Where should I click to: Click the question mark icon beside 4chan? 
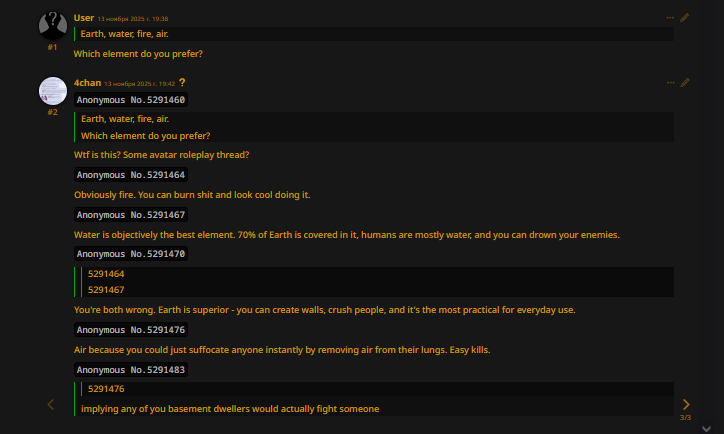pyautogui.click(x=182, y=82)
